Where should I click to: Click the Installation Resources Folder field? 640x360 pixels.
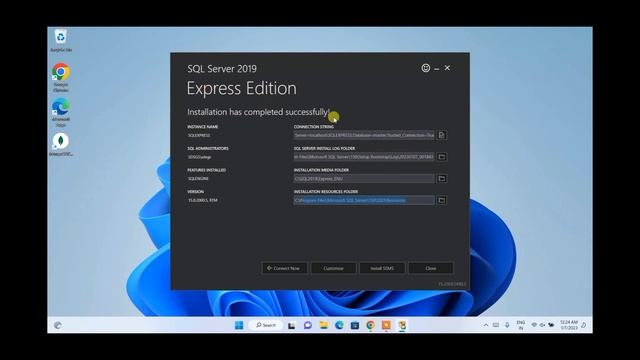(x=364, y=200)
